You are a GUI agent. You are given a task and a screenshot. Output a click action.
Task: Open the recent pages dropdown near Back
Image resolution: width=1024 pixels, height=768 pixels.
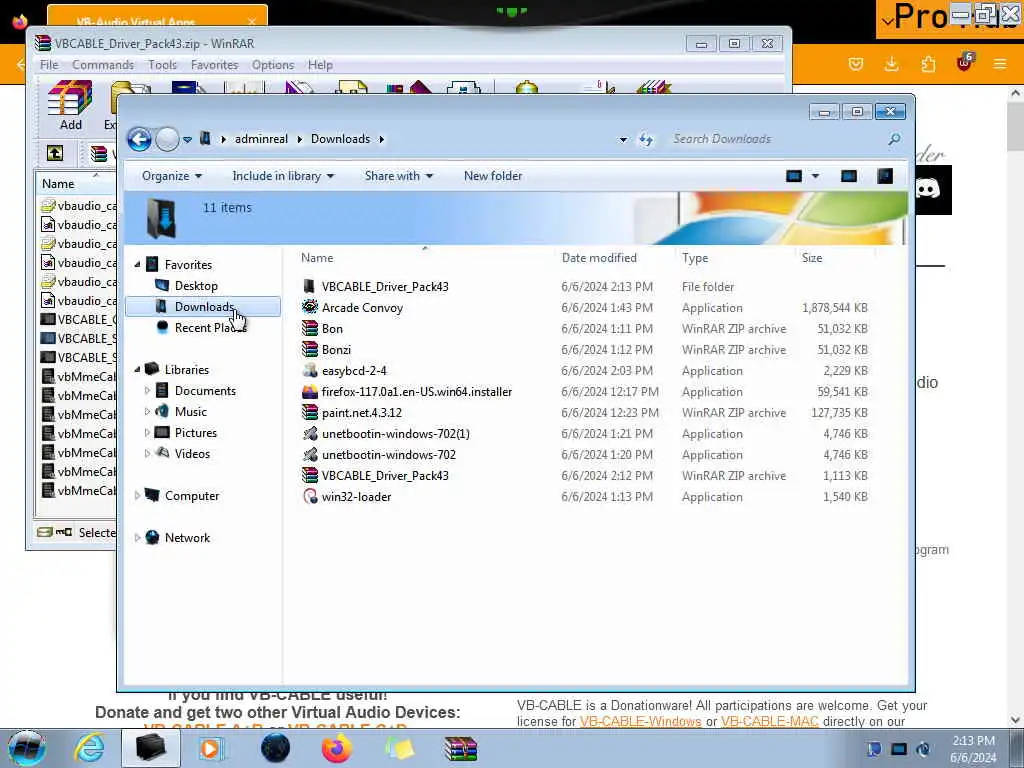[x=187, y=139]
